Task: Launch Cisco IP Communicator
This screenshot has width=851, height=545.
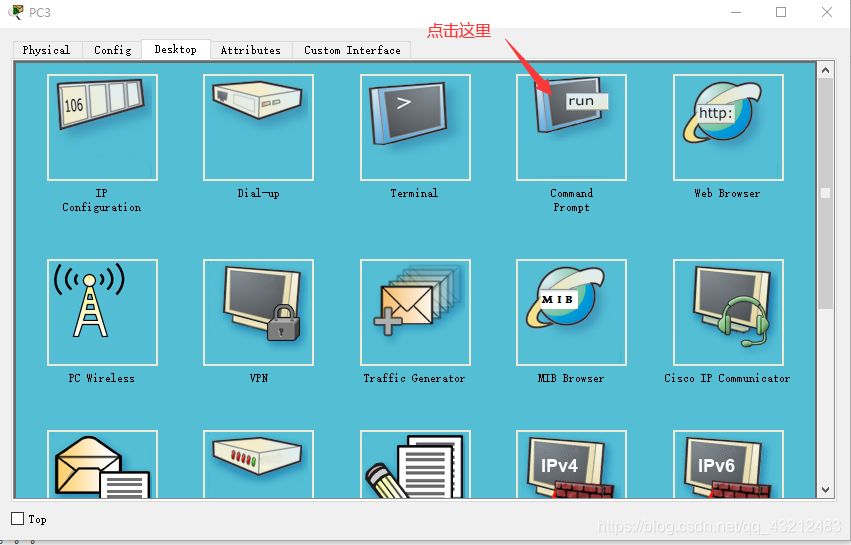Action: [728, 313]
